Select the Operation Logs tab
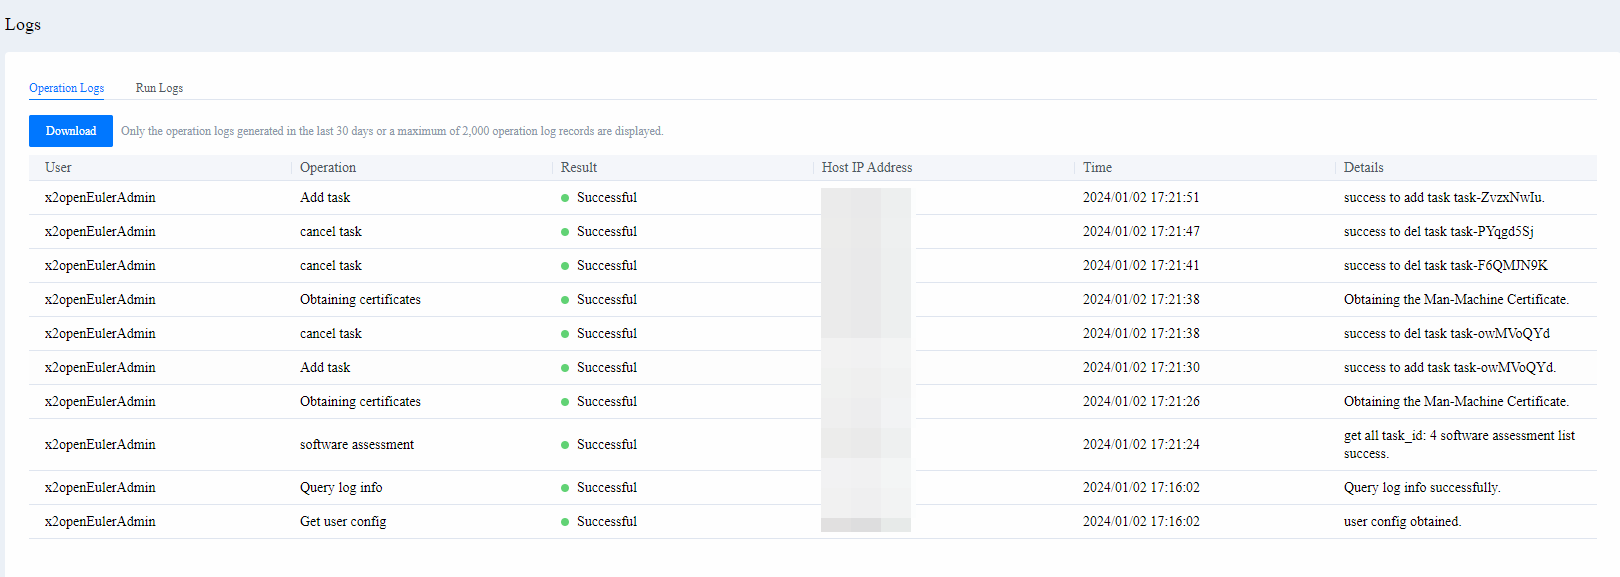 66,88
